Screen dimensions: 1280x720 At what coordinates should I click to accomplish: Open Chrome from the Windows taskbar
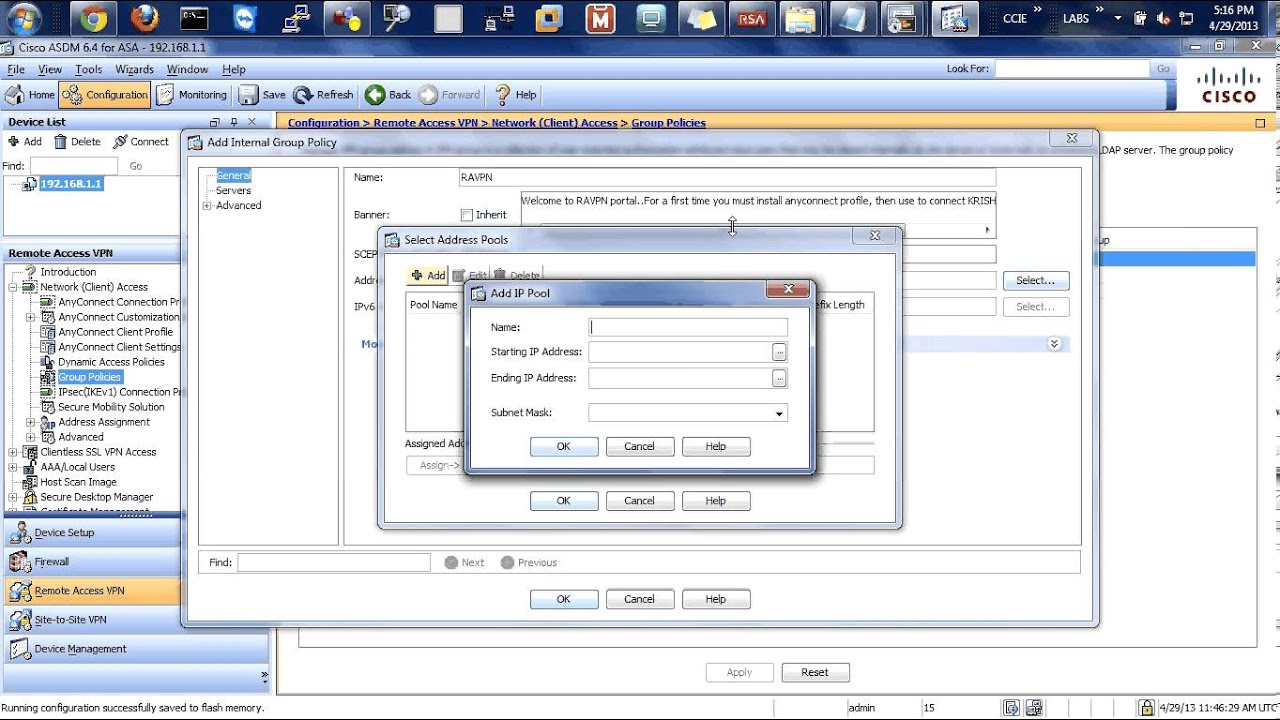(94, 18)
